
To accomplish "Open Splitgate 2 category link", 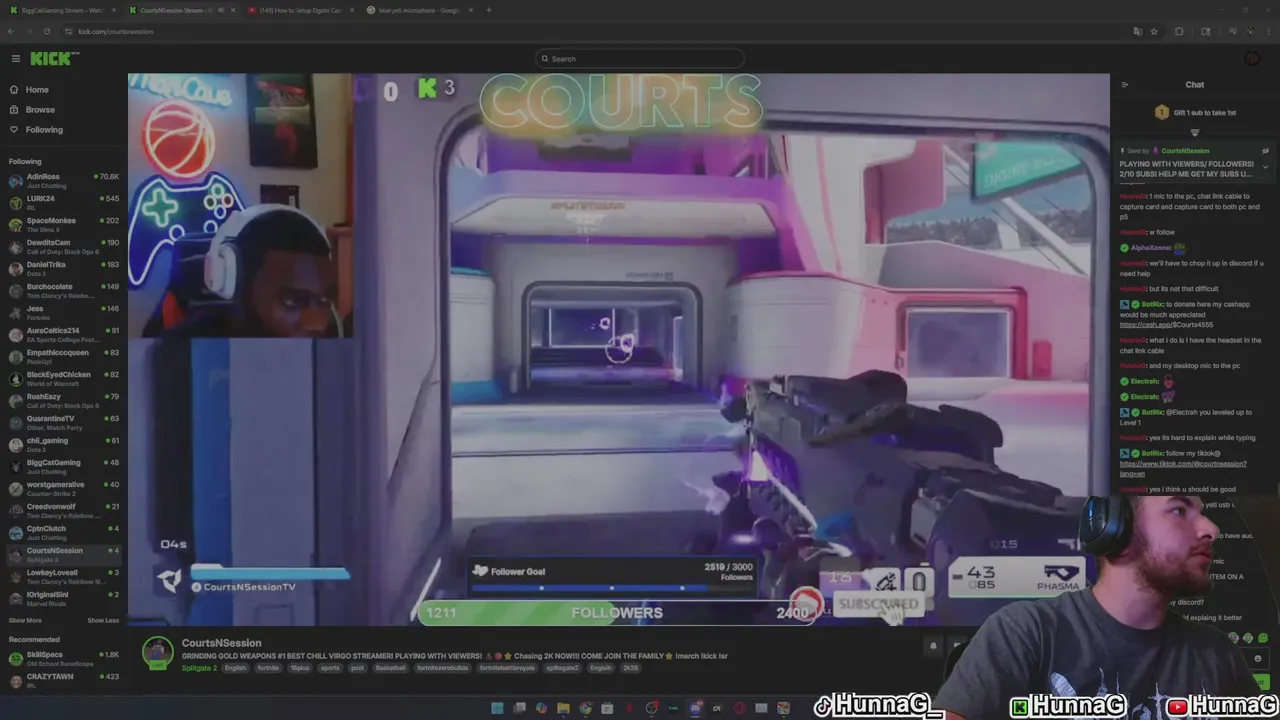I will [199, 668].
